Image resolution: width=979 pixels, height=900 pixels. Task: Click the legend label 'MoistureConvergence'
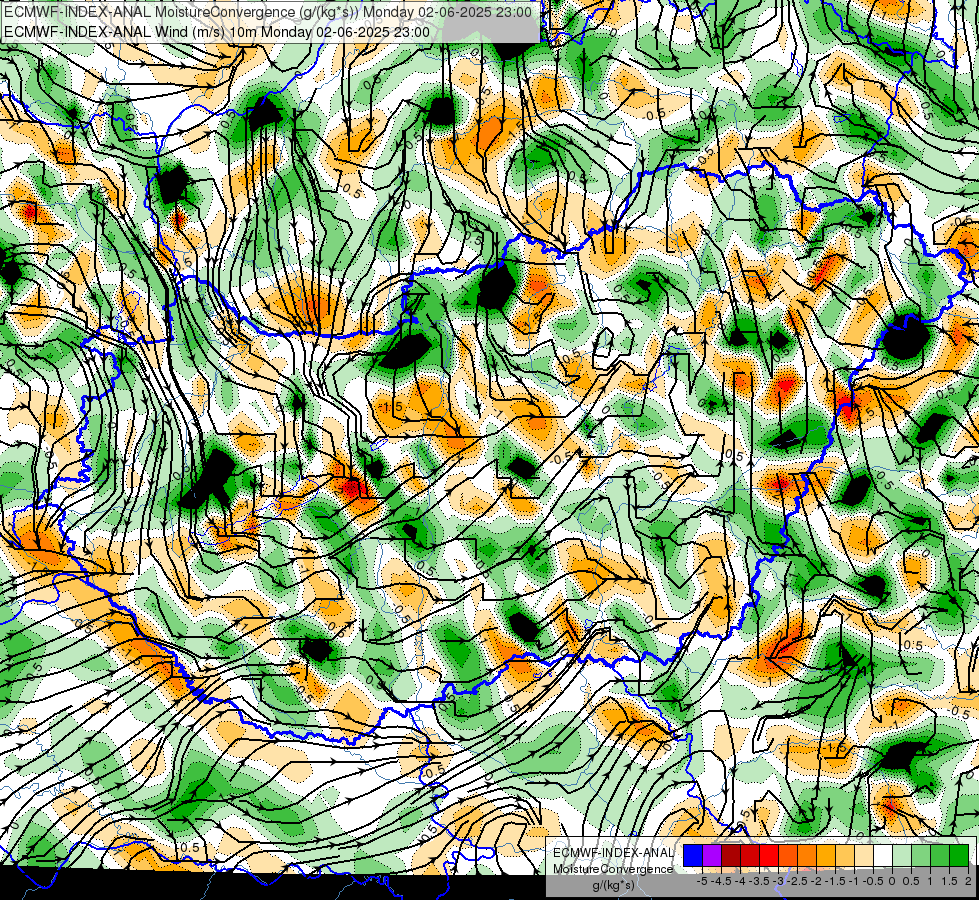point(613,869)
